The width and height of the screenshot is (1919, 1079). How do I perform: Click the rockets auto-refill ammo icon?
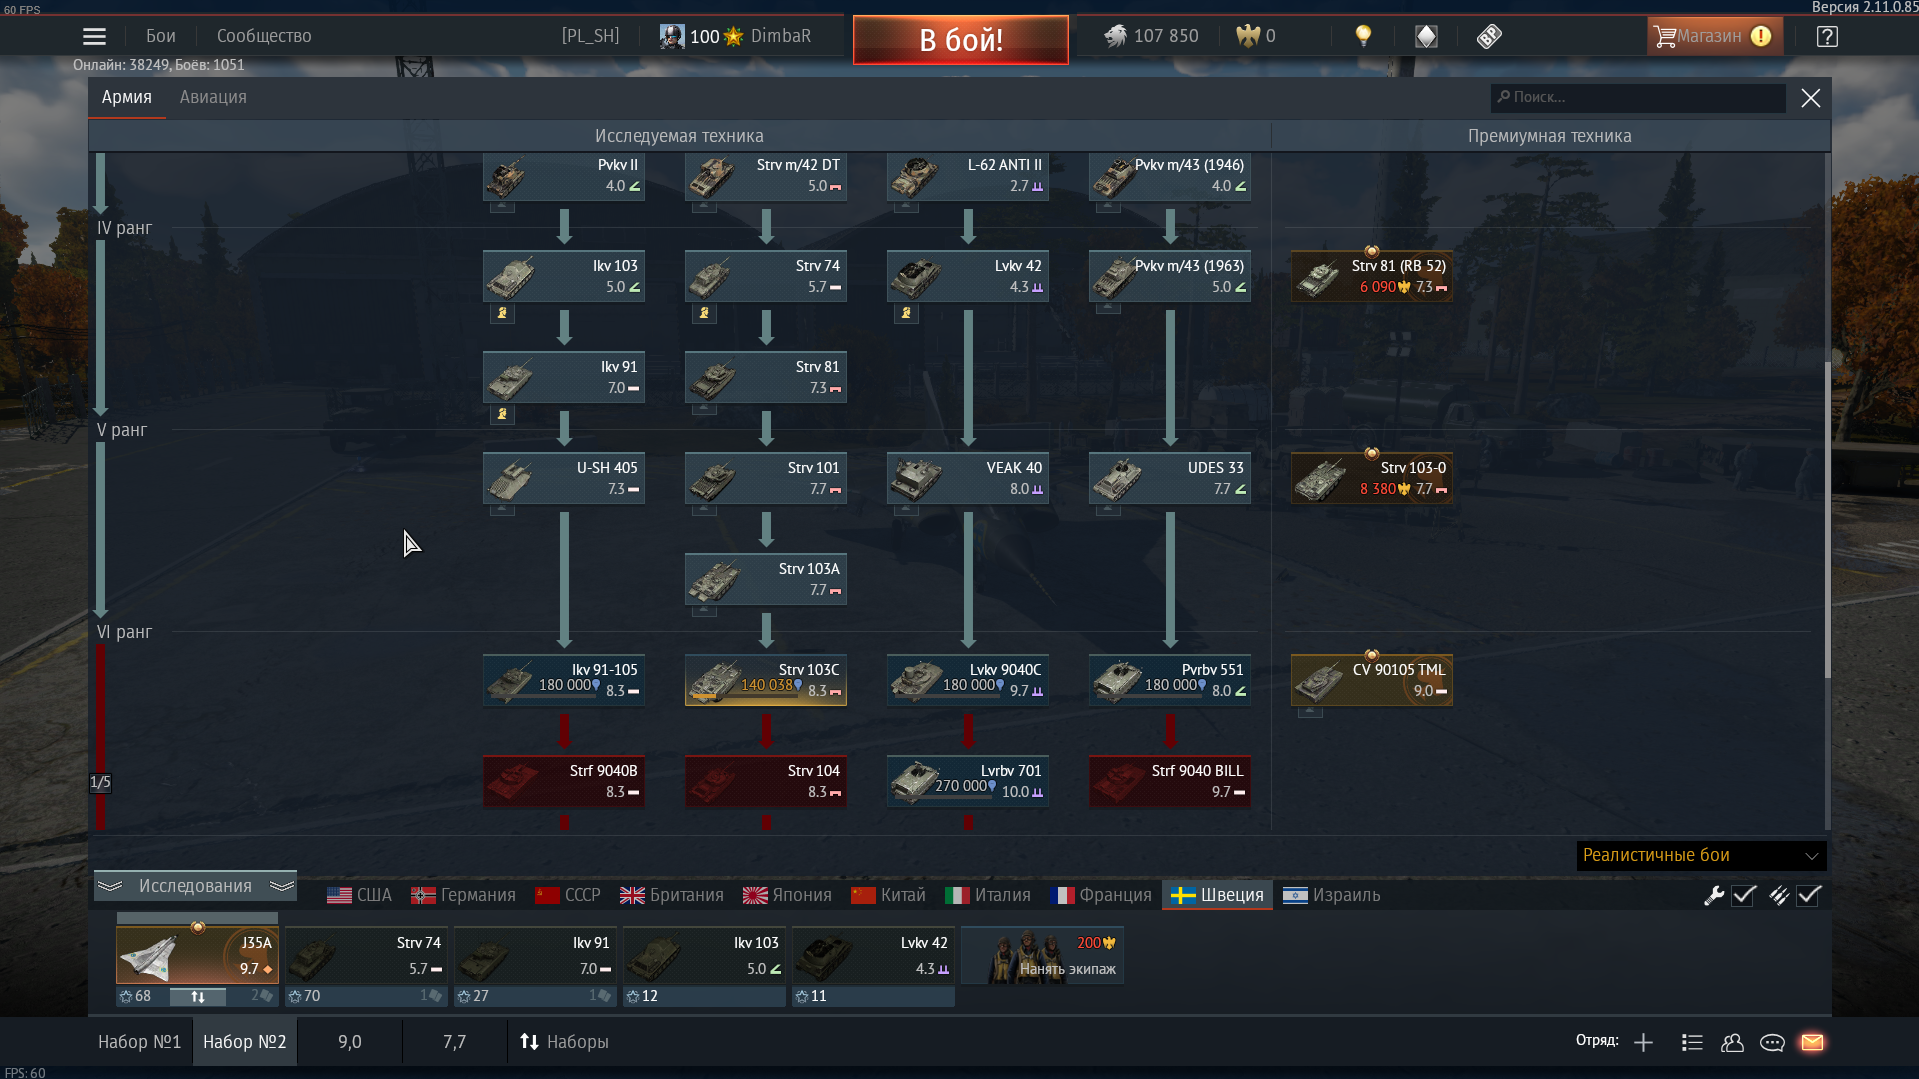(x=1778, y=895)
